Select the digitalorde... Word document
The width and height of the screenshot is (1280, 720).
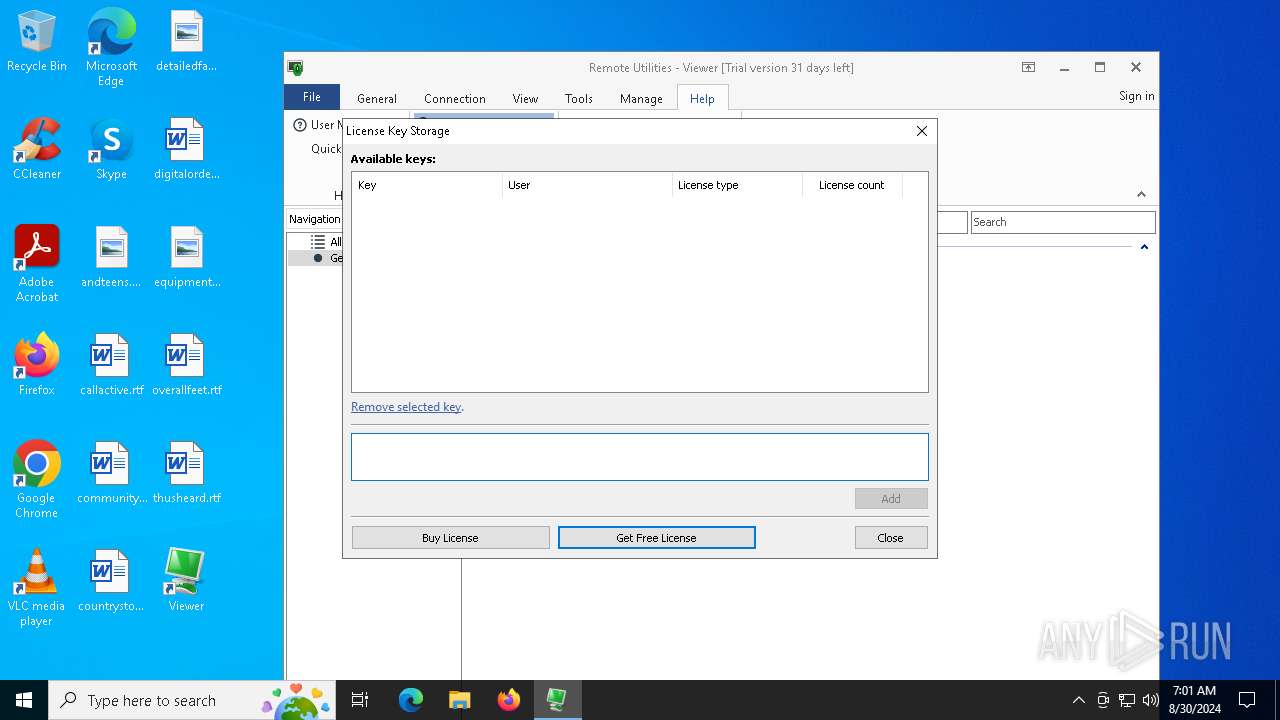[x=186, y=149]
